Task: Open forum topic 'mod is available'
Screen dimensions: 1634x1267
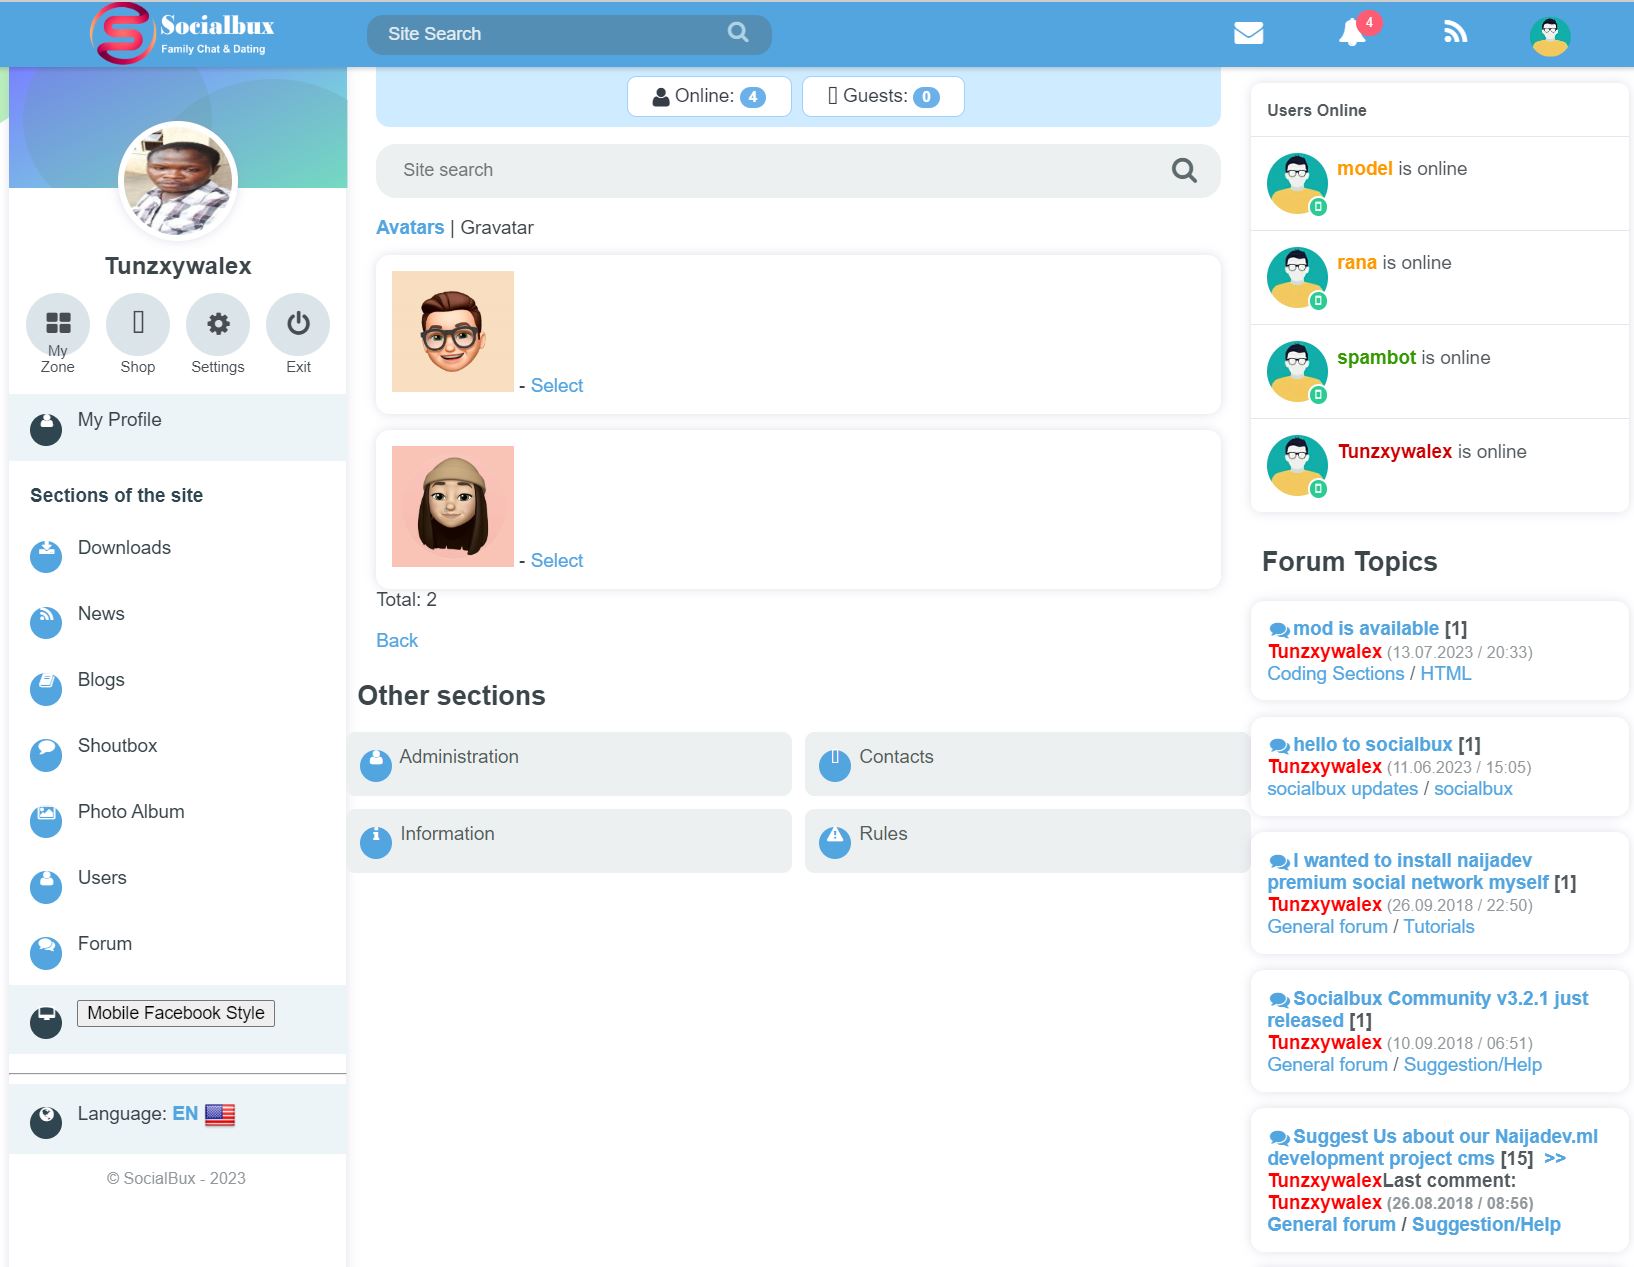Action: [x=1366, y=628]
